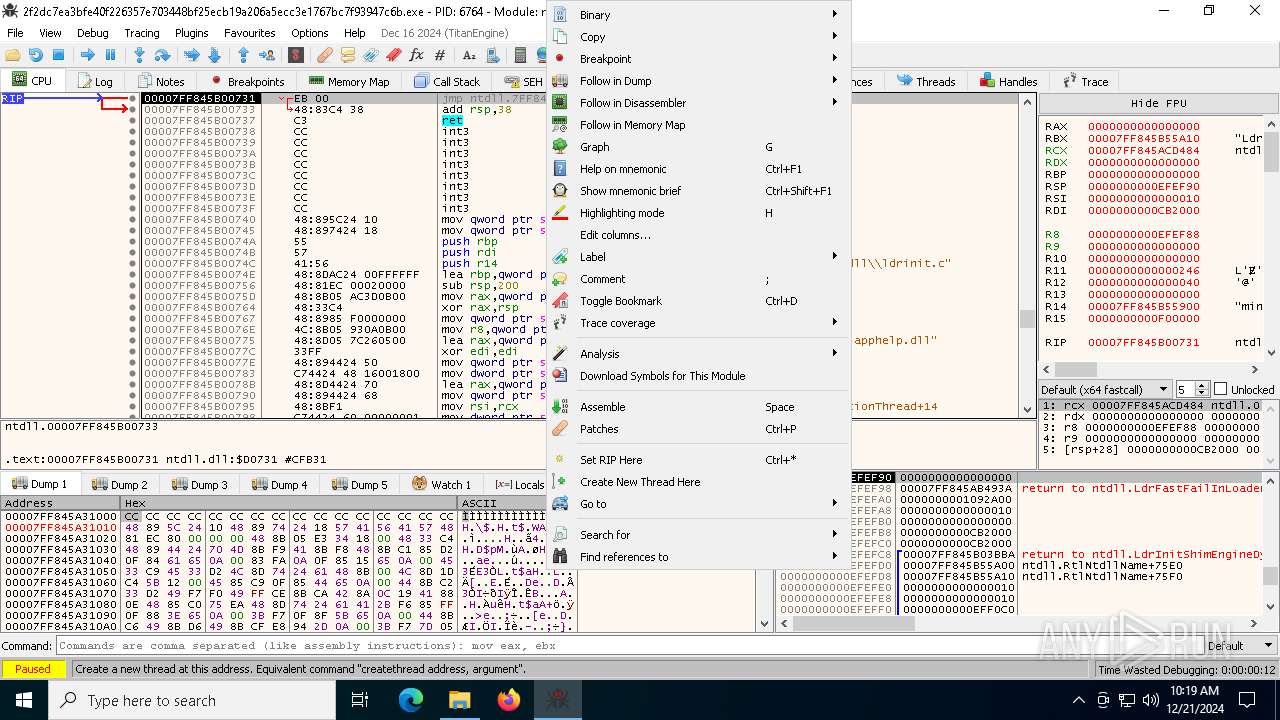Switch to the Memory Map tab

pyautogui.click(x=348, y=81)
